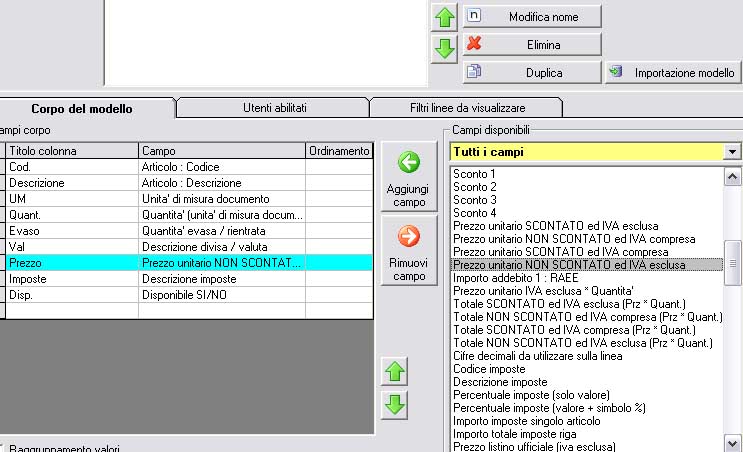The image size is (743, 452).
Task: Open Importazione modello
Action: [x=673, y=72]
